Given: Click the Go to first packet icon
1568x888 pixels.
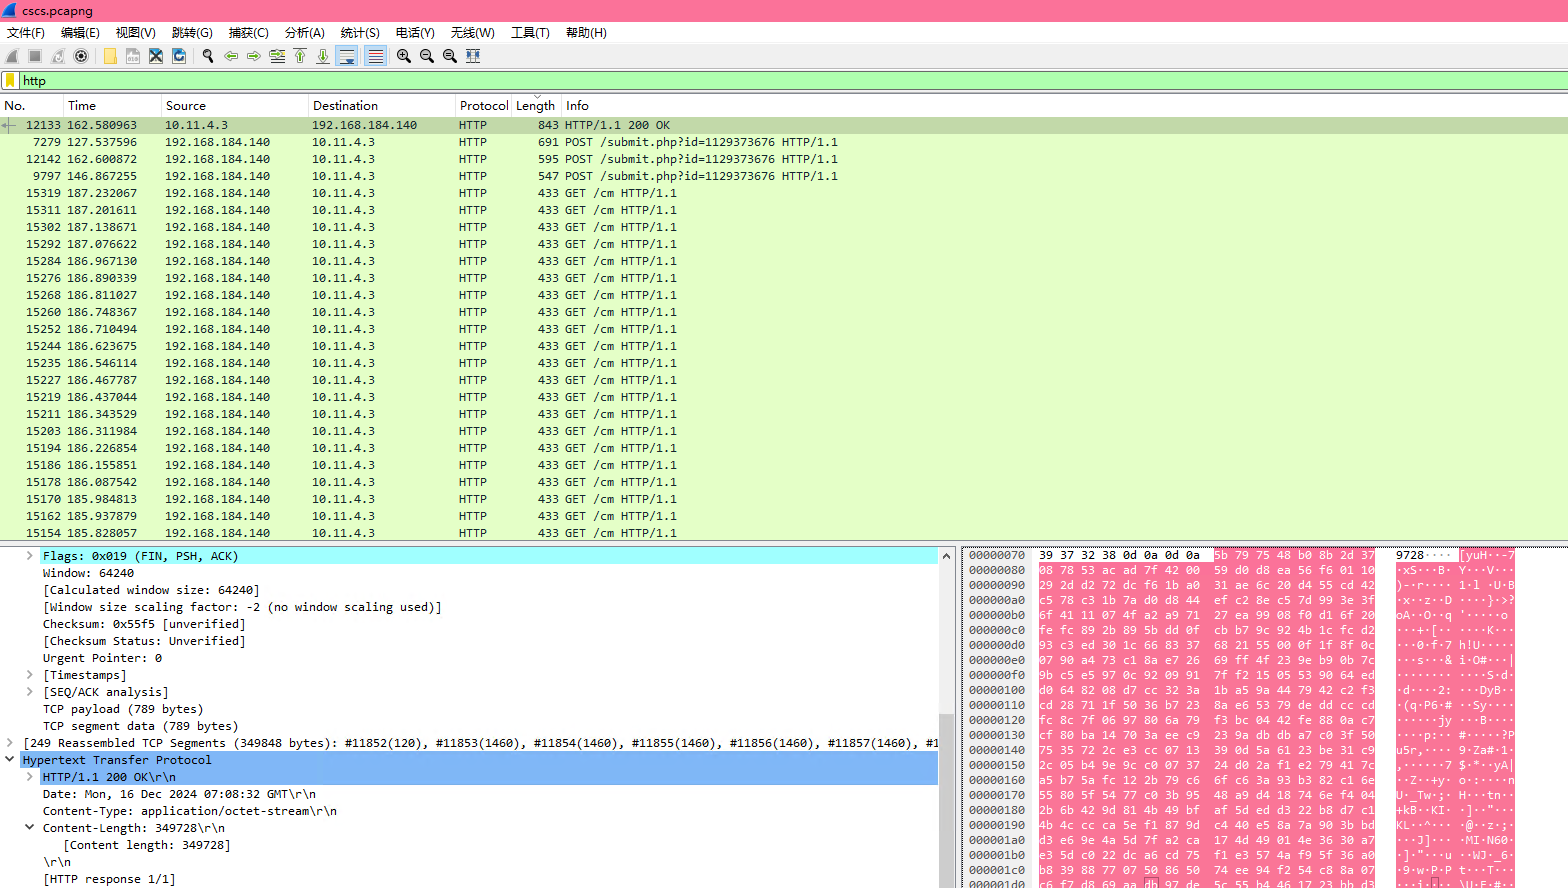Looking at the screenshot, I should [x=300, y=56].
